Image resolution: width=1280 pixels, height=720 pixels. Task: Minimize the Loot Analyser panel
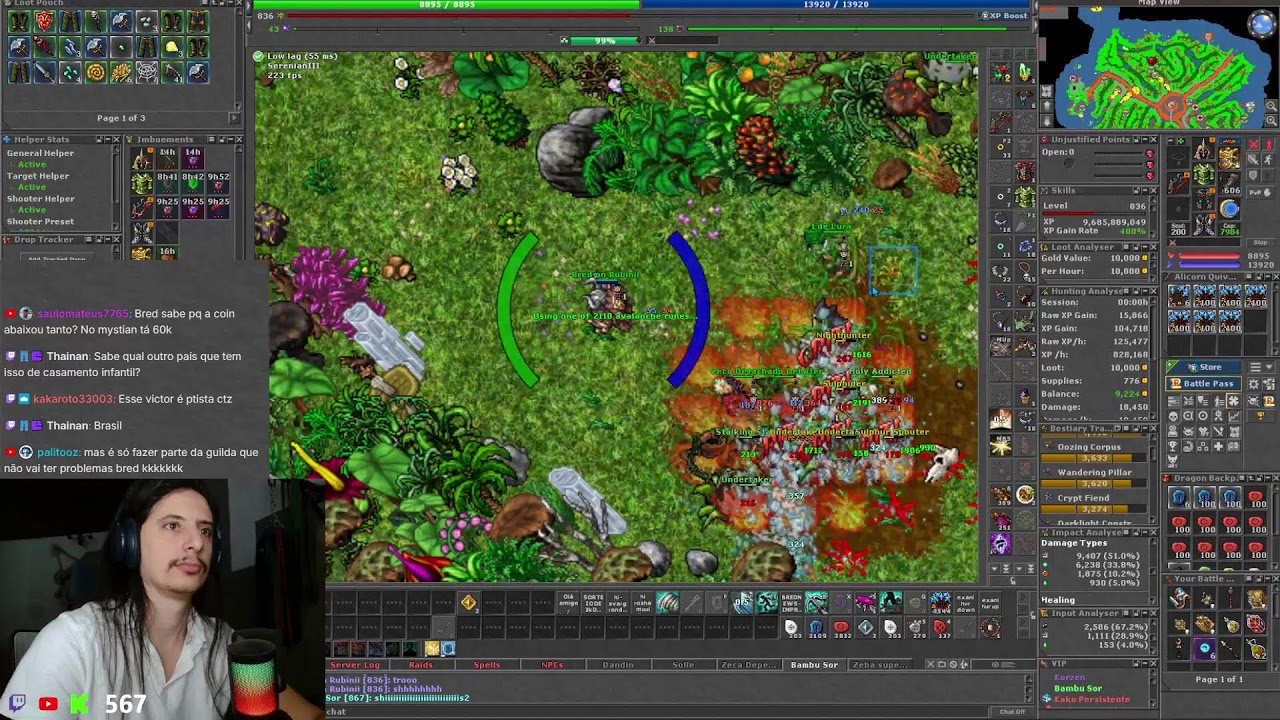coord(1143,247)
